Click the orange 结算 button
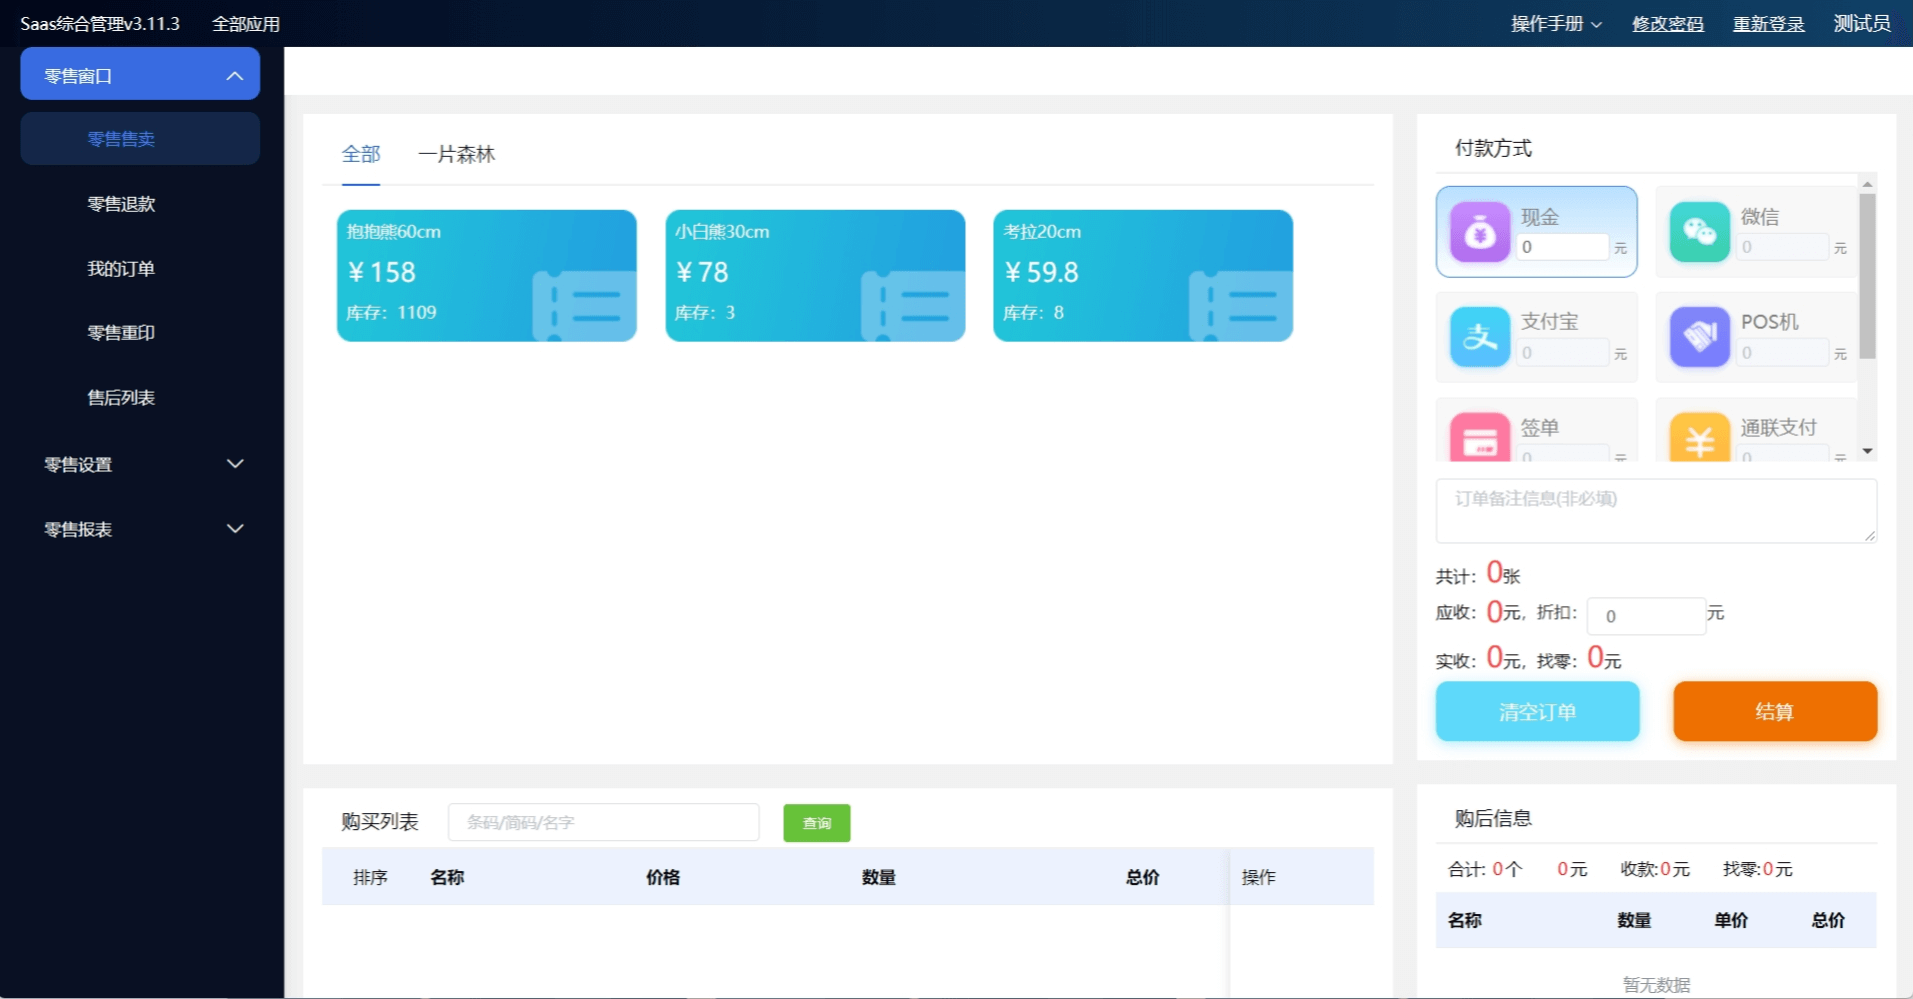The height and width of the screenshot is (999, 1913). coord(1775,712)
